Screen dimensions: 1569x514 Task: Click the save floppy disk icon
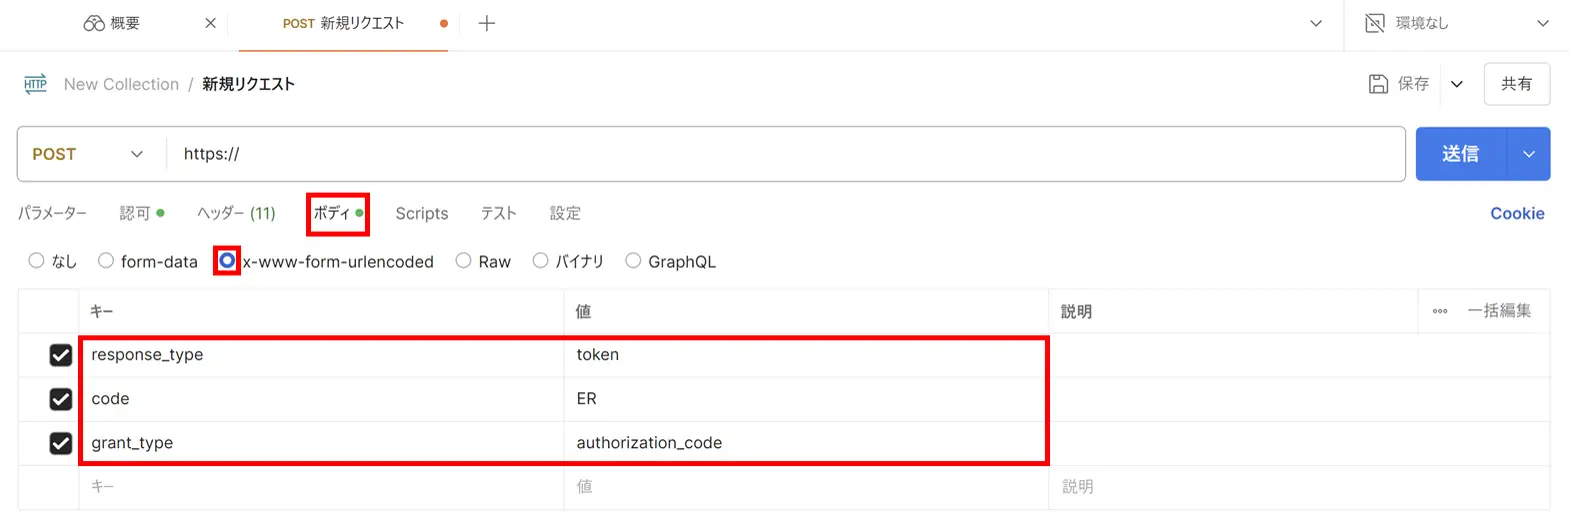(1378, 84)
